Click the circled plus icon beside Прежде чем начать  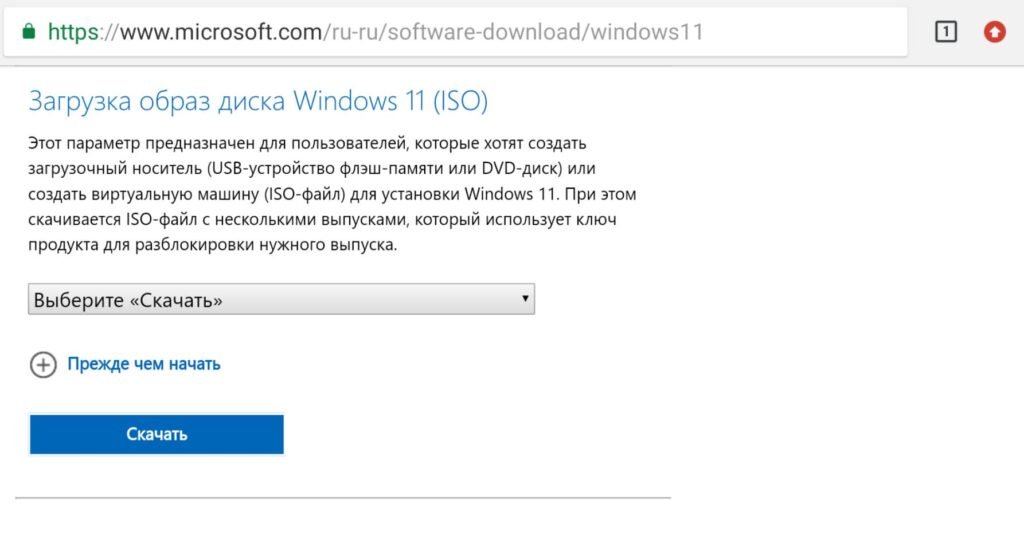(43, 364)
